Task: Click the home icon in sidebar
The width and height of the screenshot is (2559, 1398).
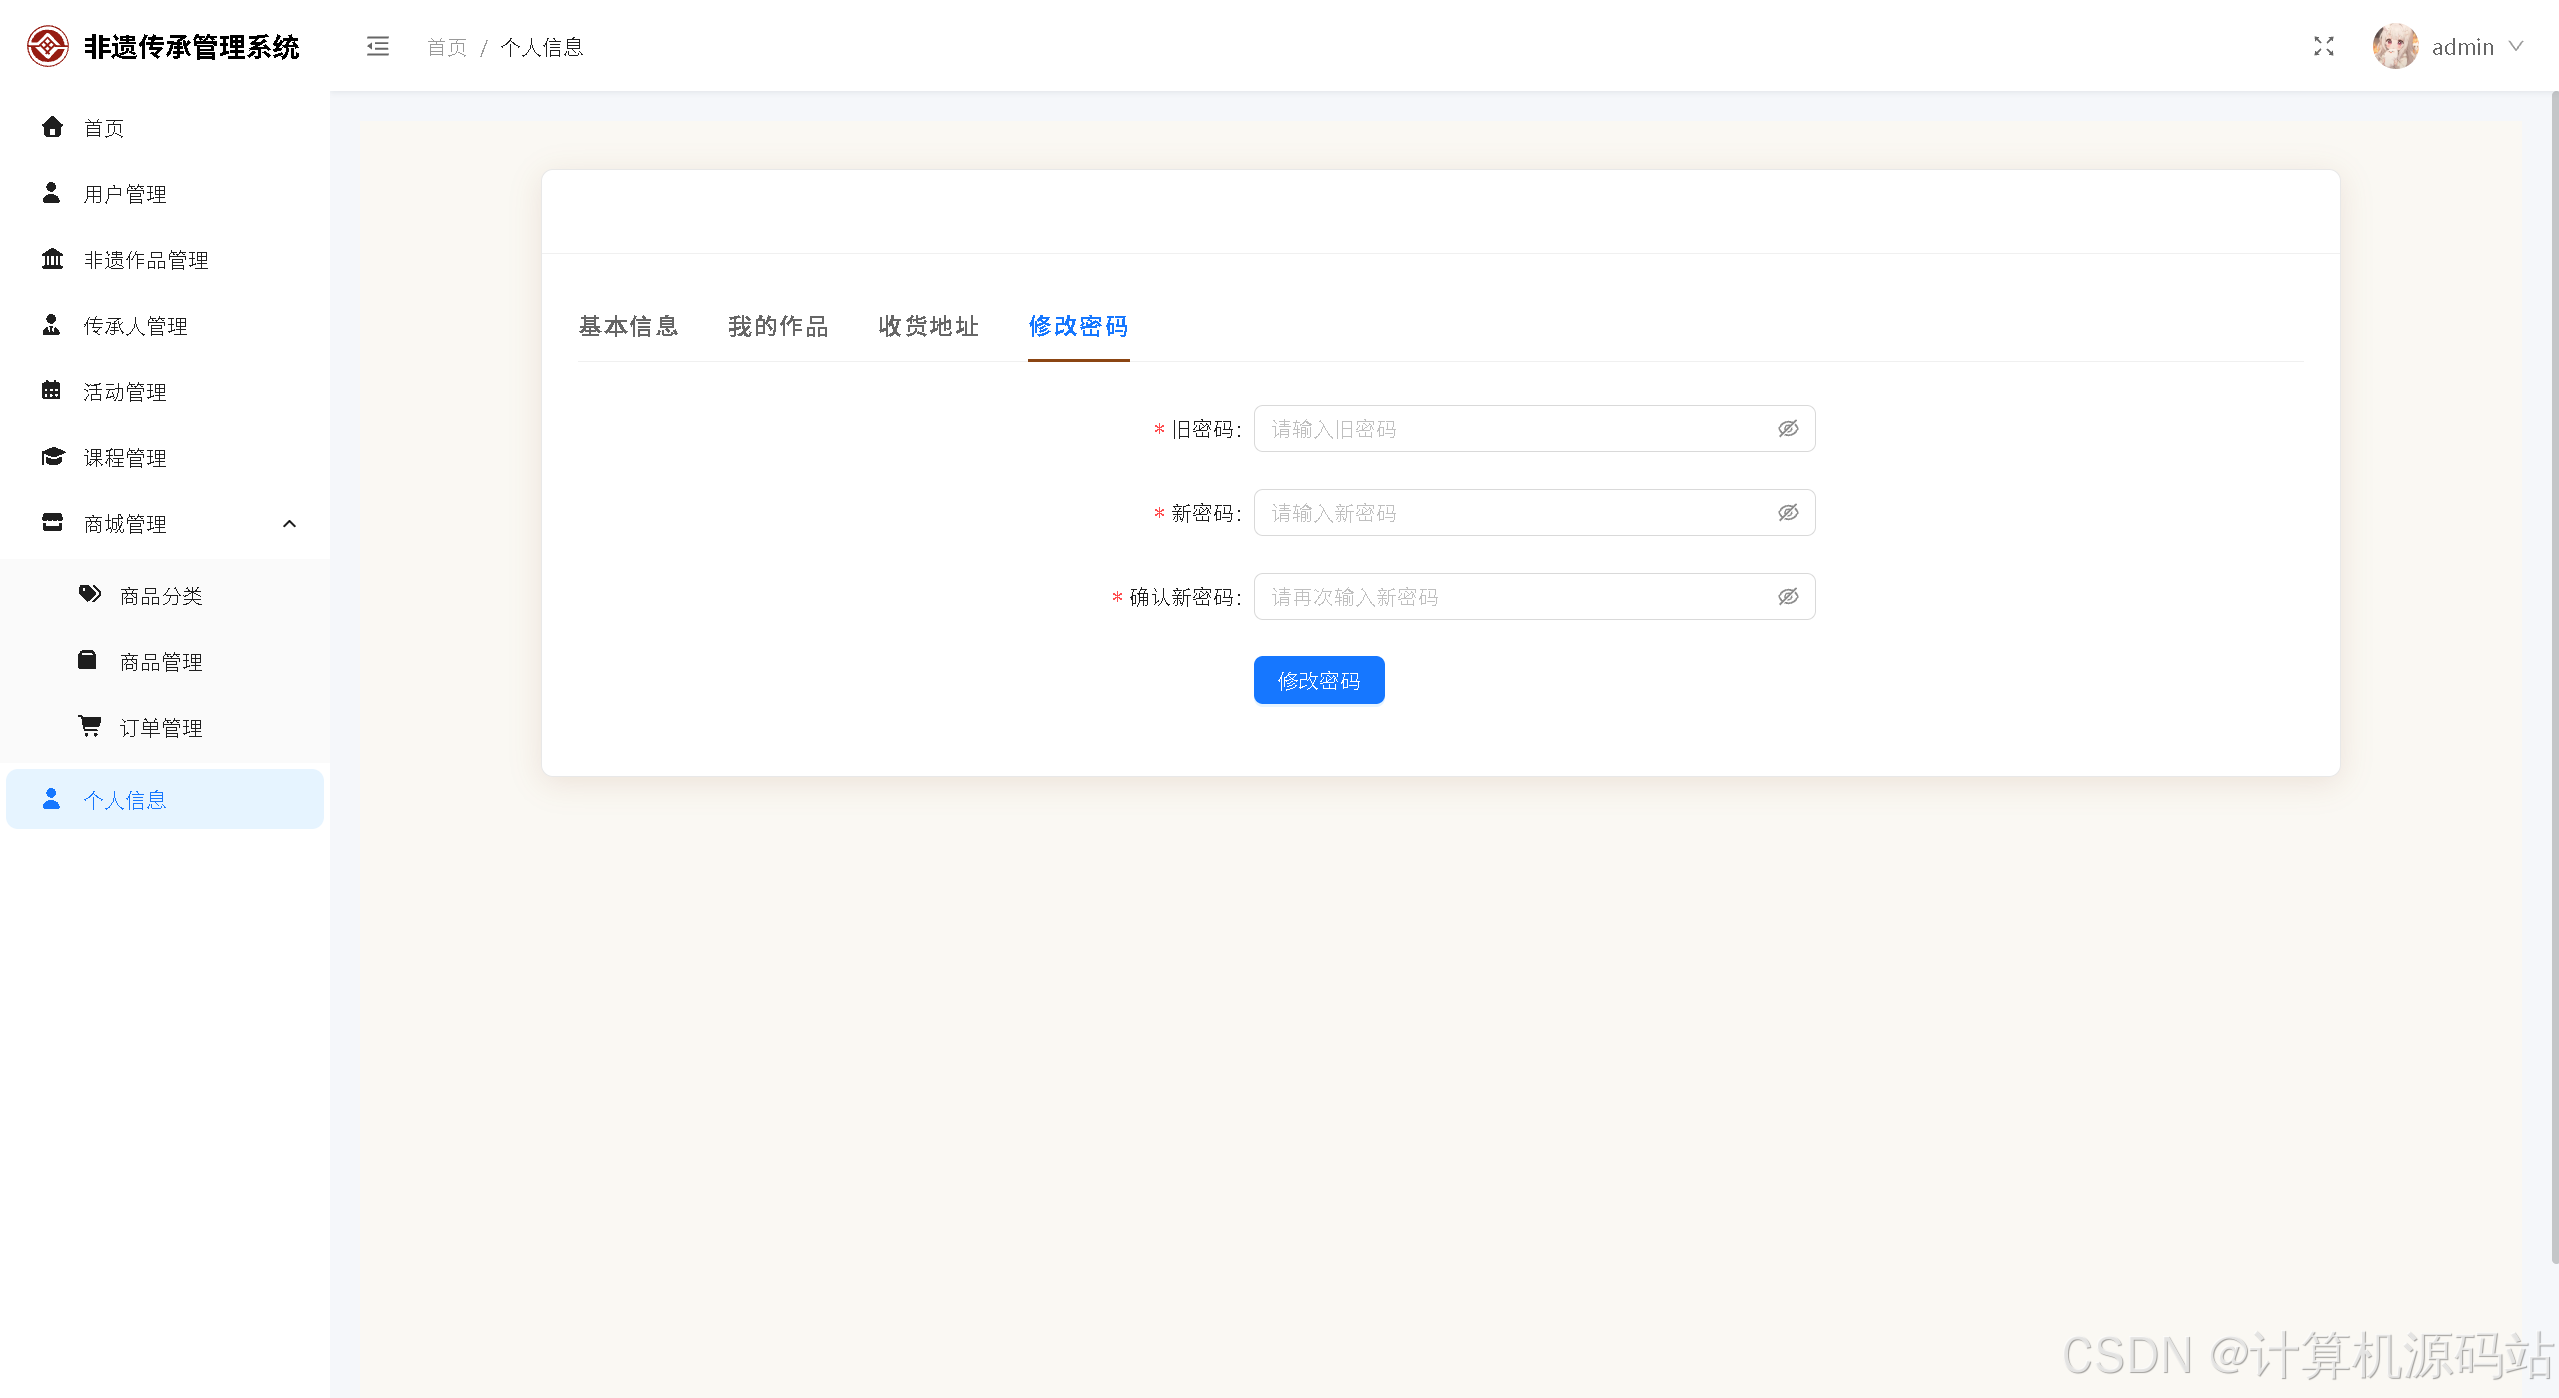Action: [x=53, y=127]
